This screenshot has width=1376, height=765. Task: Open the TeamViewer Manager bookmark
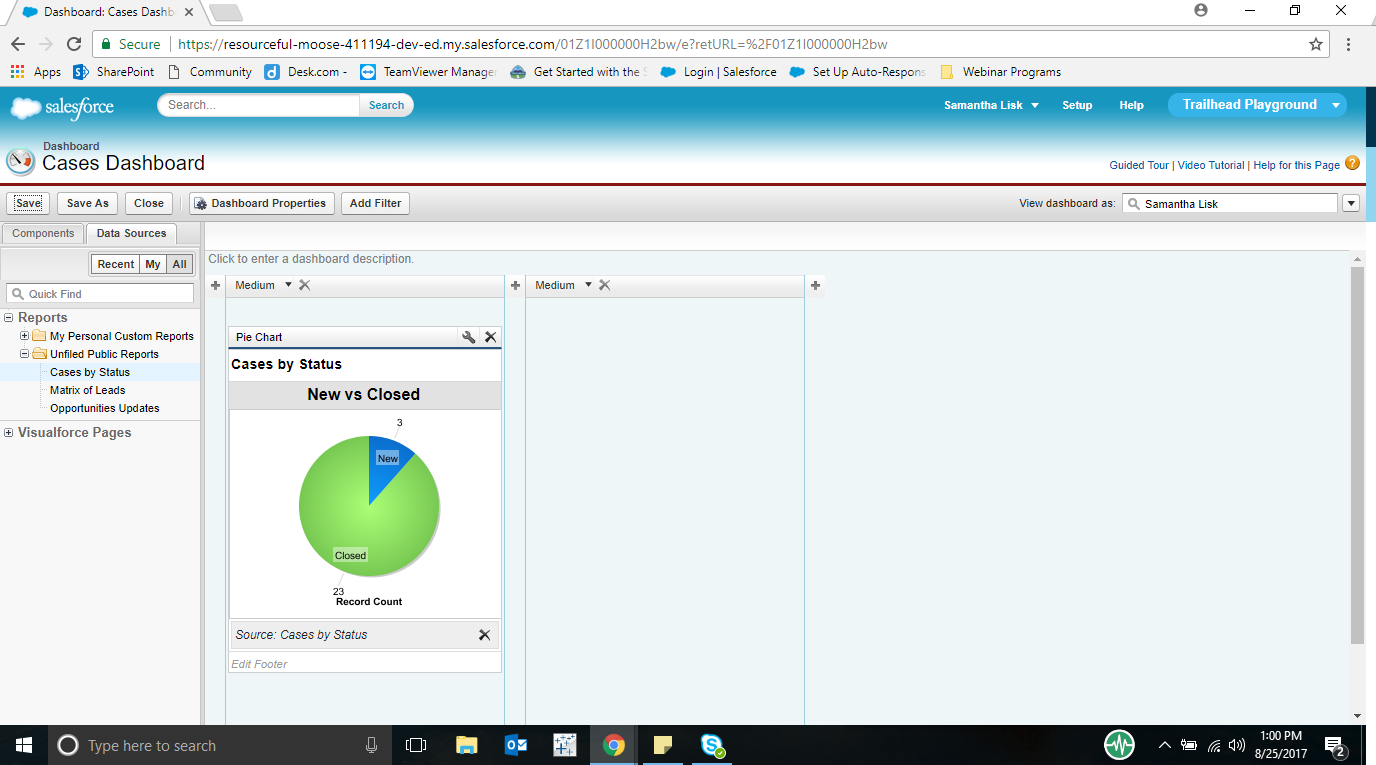(x=428, y=72)
